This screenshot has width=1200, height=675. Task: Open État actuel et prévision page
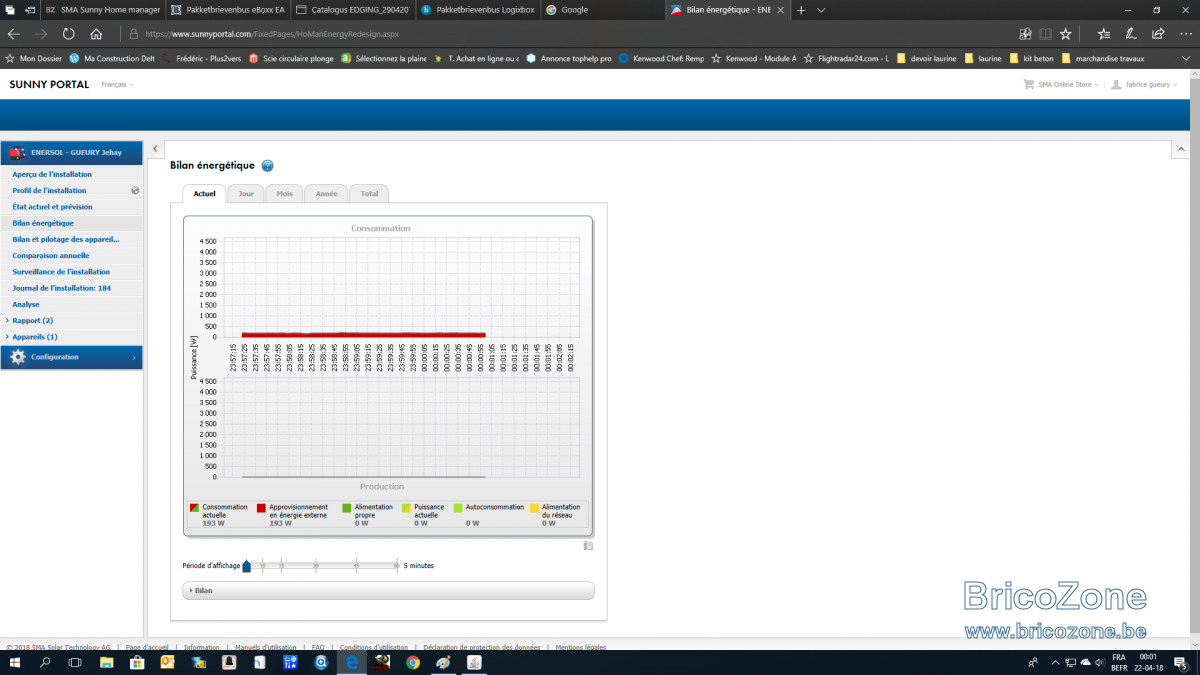click(52, 206)
